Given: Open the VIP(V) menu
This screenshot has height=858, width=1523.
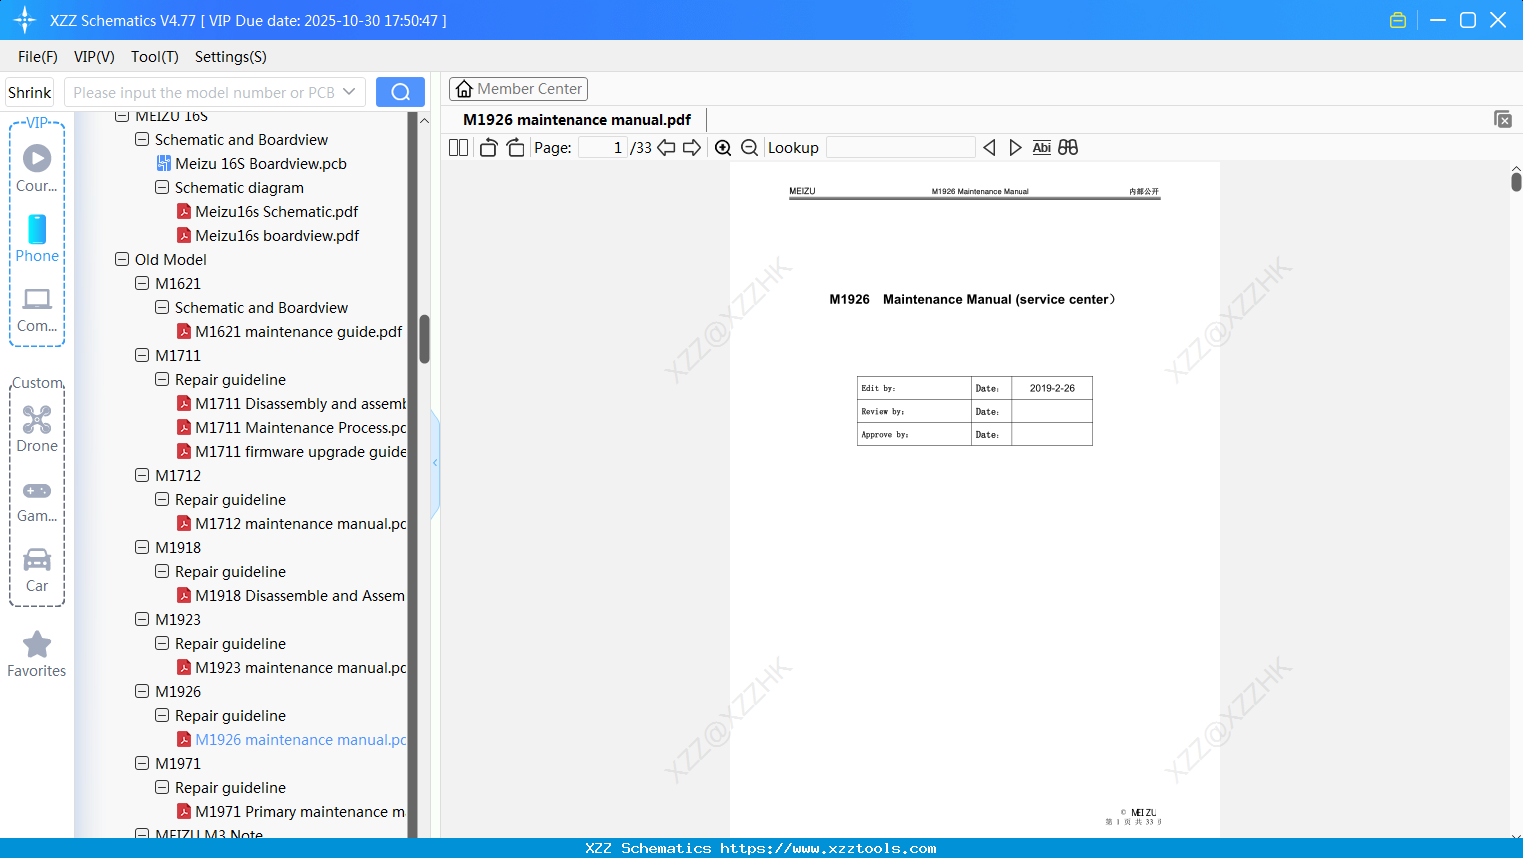Looking at the screenshot, I should 94,57.
